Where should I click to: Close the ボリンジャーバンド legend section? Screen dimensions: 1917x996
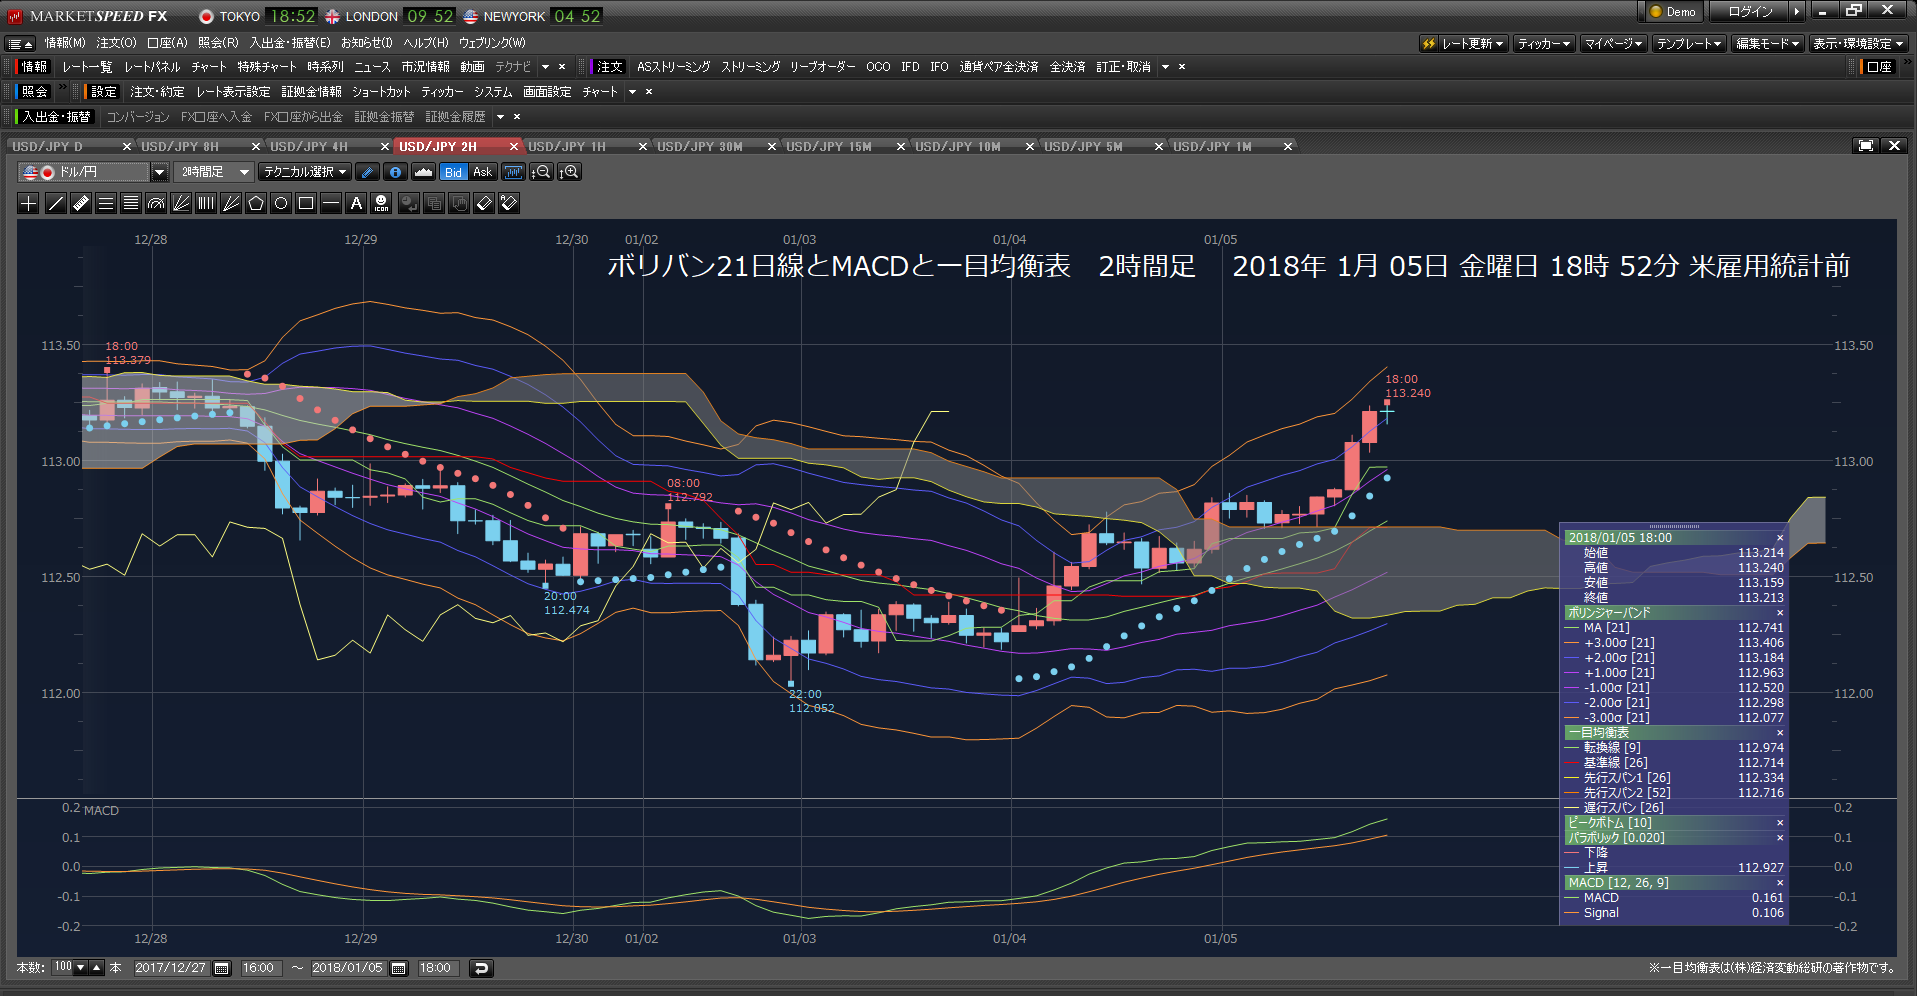[x=1780, y=613]
